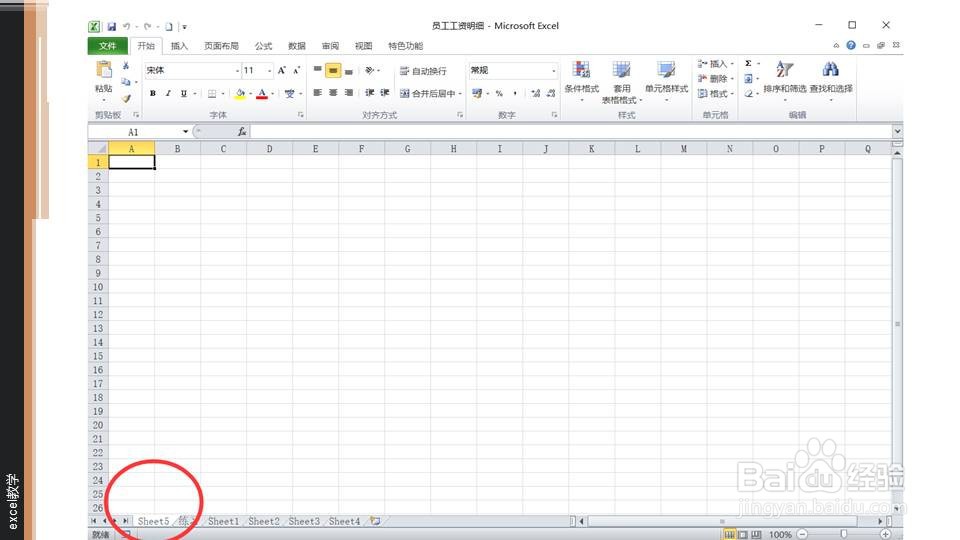Open the number format dropdown (常规)

(x=553, y=71)
